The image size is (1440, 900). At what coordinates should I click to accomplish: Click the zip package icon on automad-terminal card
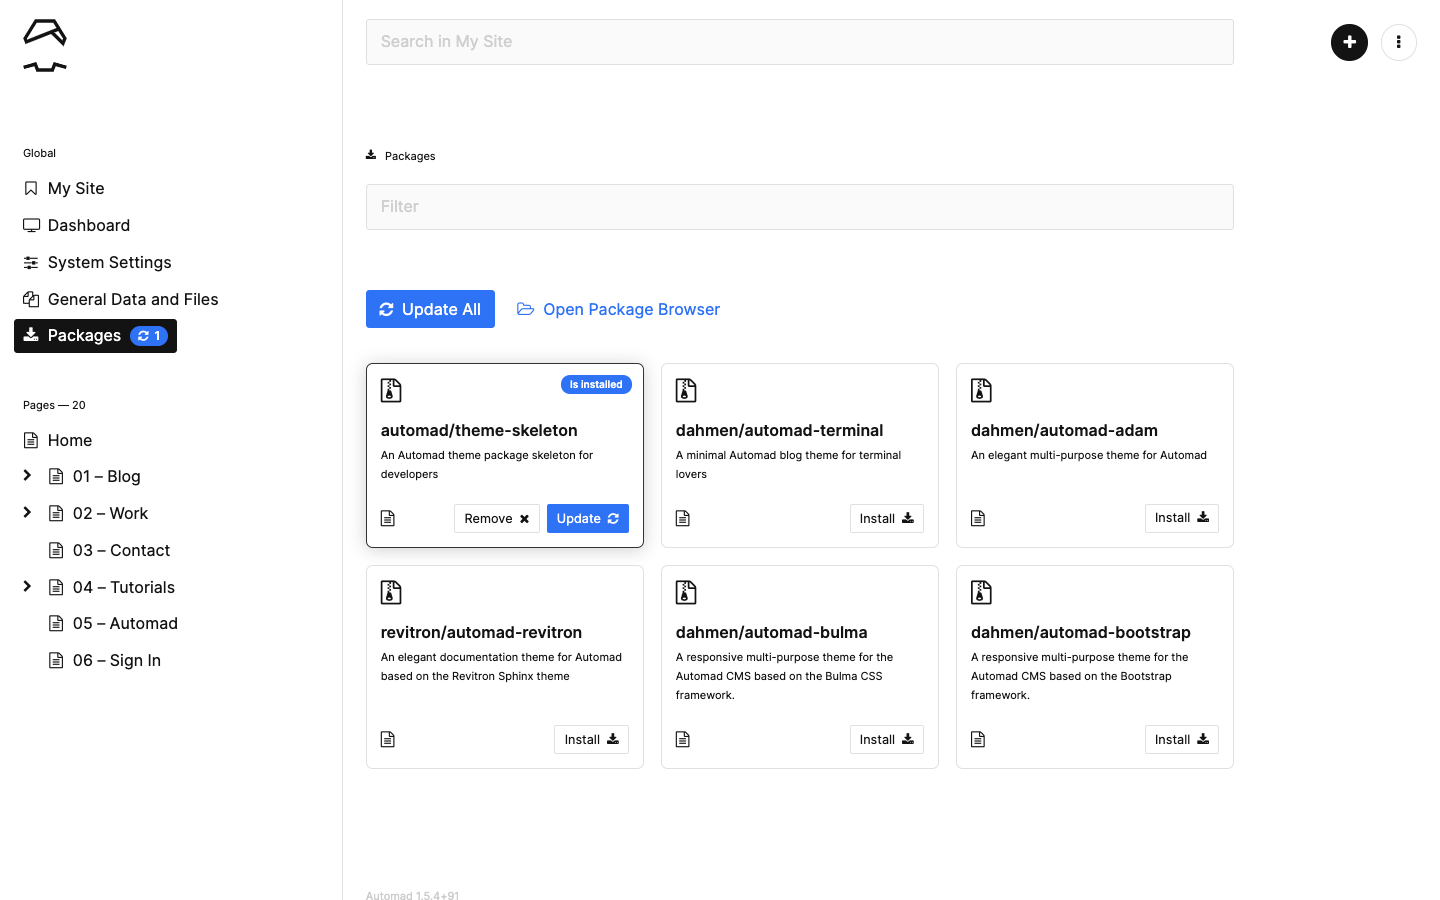pyautogui.click(x=686, y=390)
